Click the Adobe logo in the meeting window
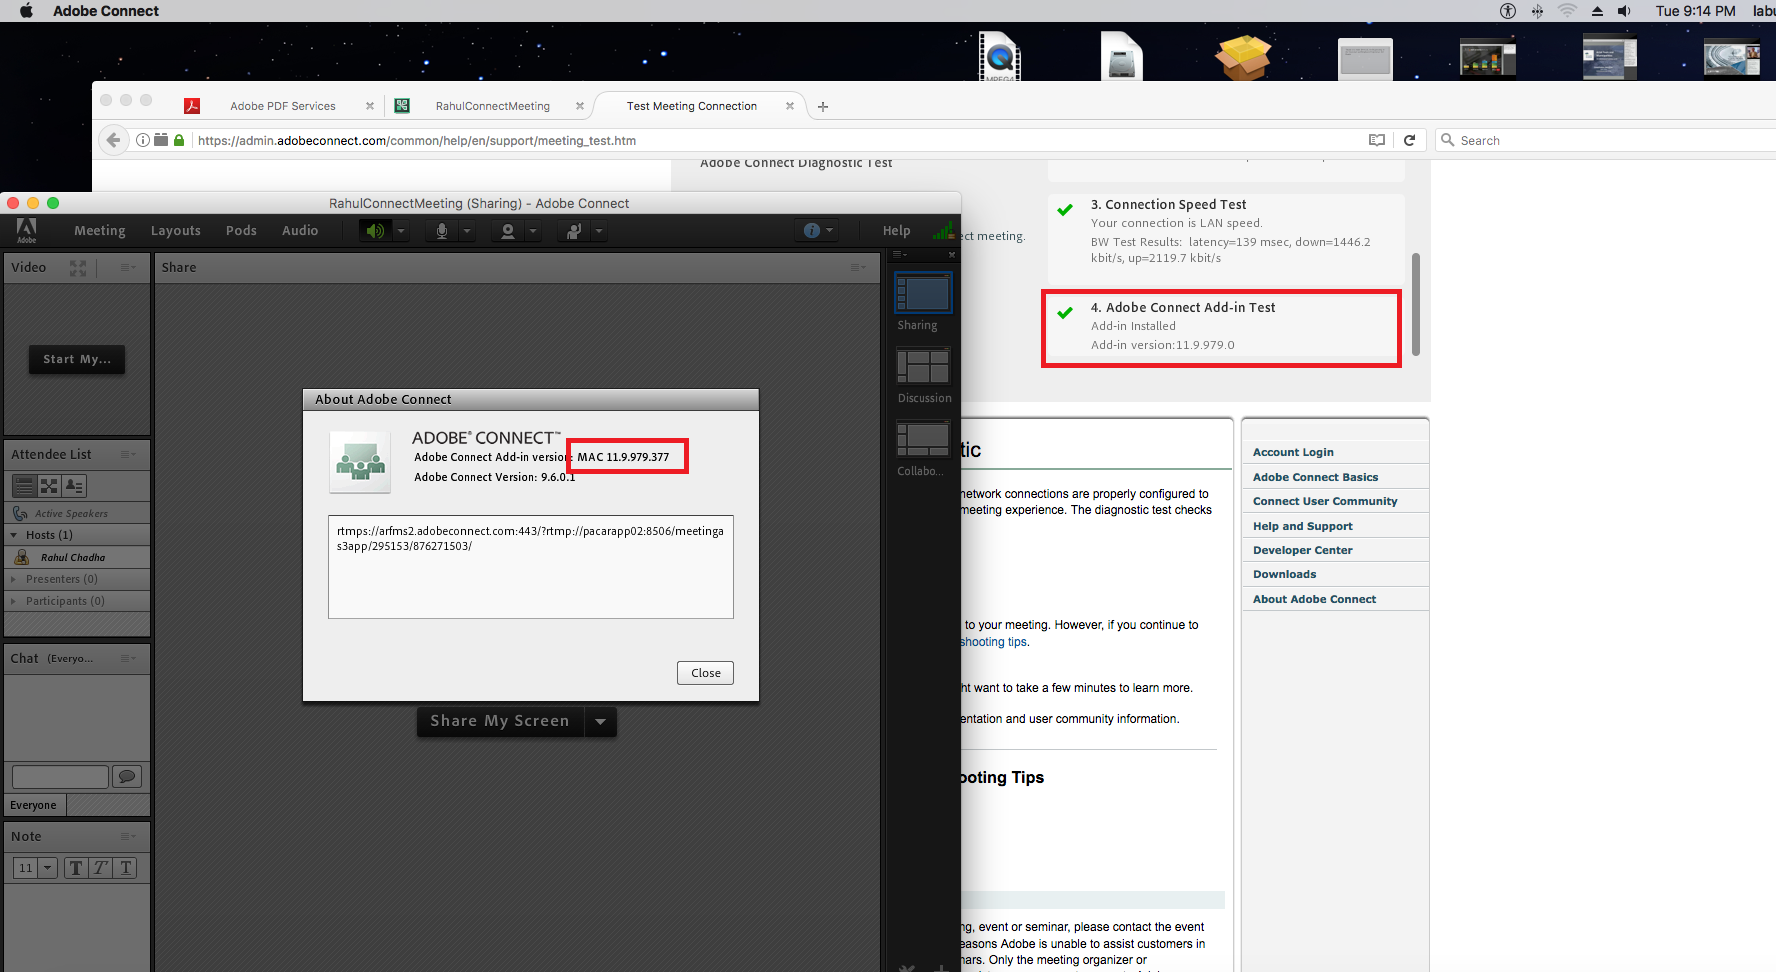This screenshot has width=1776, height=972. [x=27, y=230]
